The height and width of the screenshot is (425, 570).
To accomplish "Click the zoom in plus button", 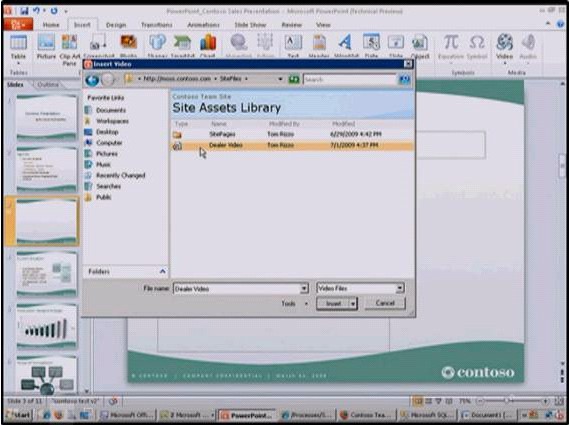I will click(546, 401).
